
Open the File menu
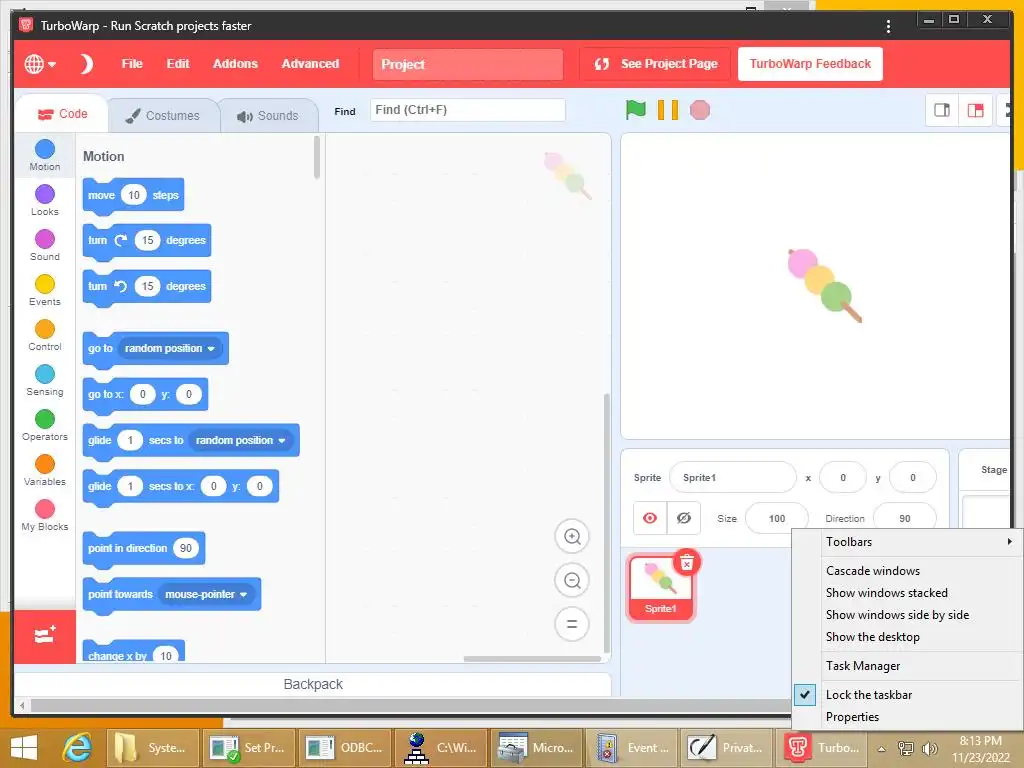pyautogui.click(x=132, y=64)
